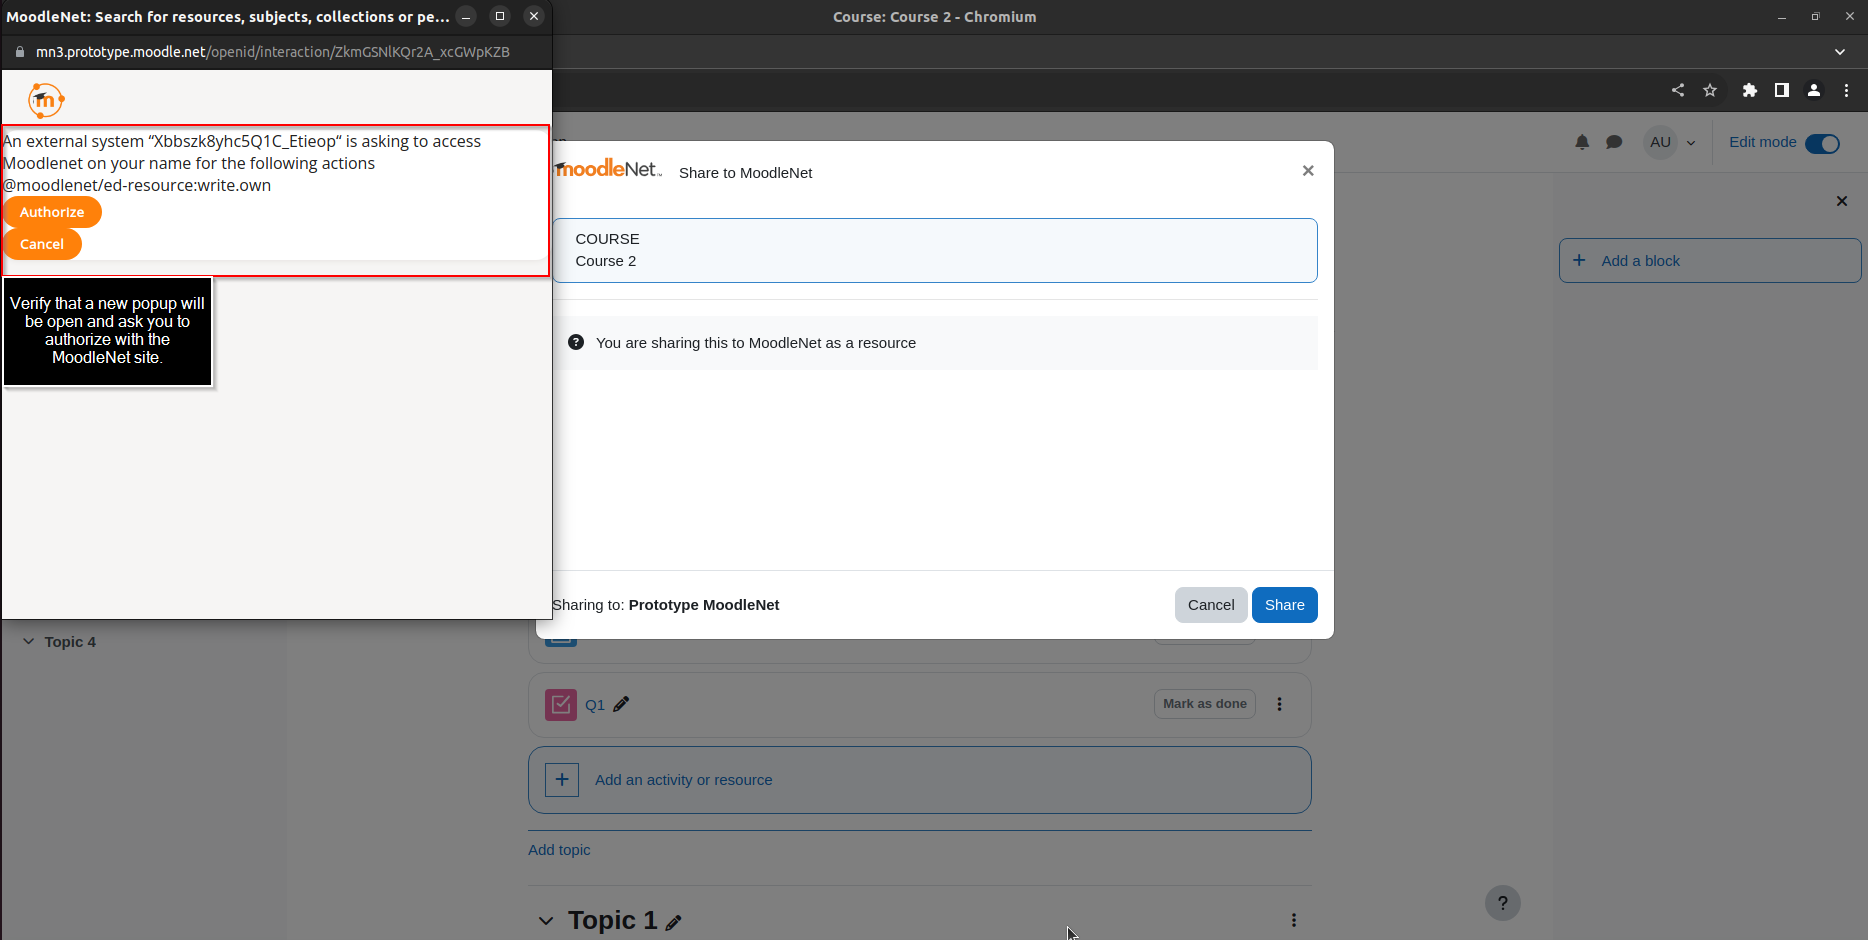
Task: Collapse Topic 4 in course index
Action: [28, 642]
